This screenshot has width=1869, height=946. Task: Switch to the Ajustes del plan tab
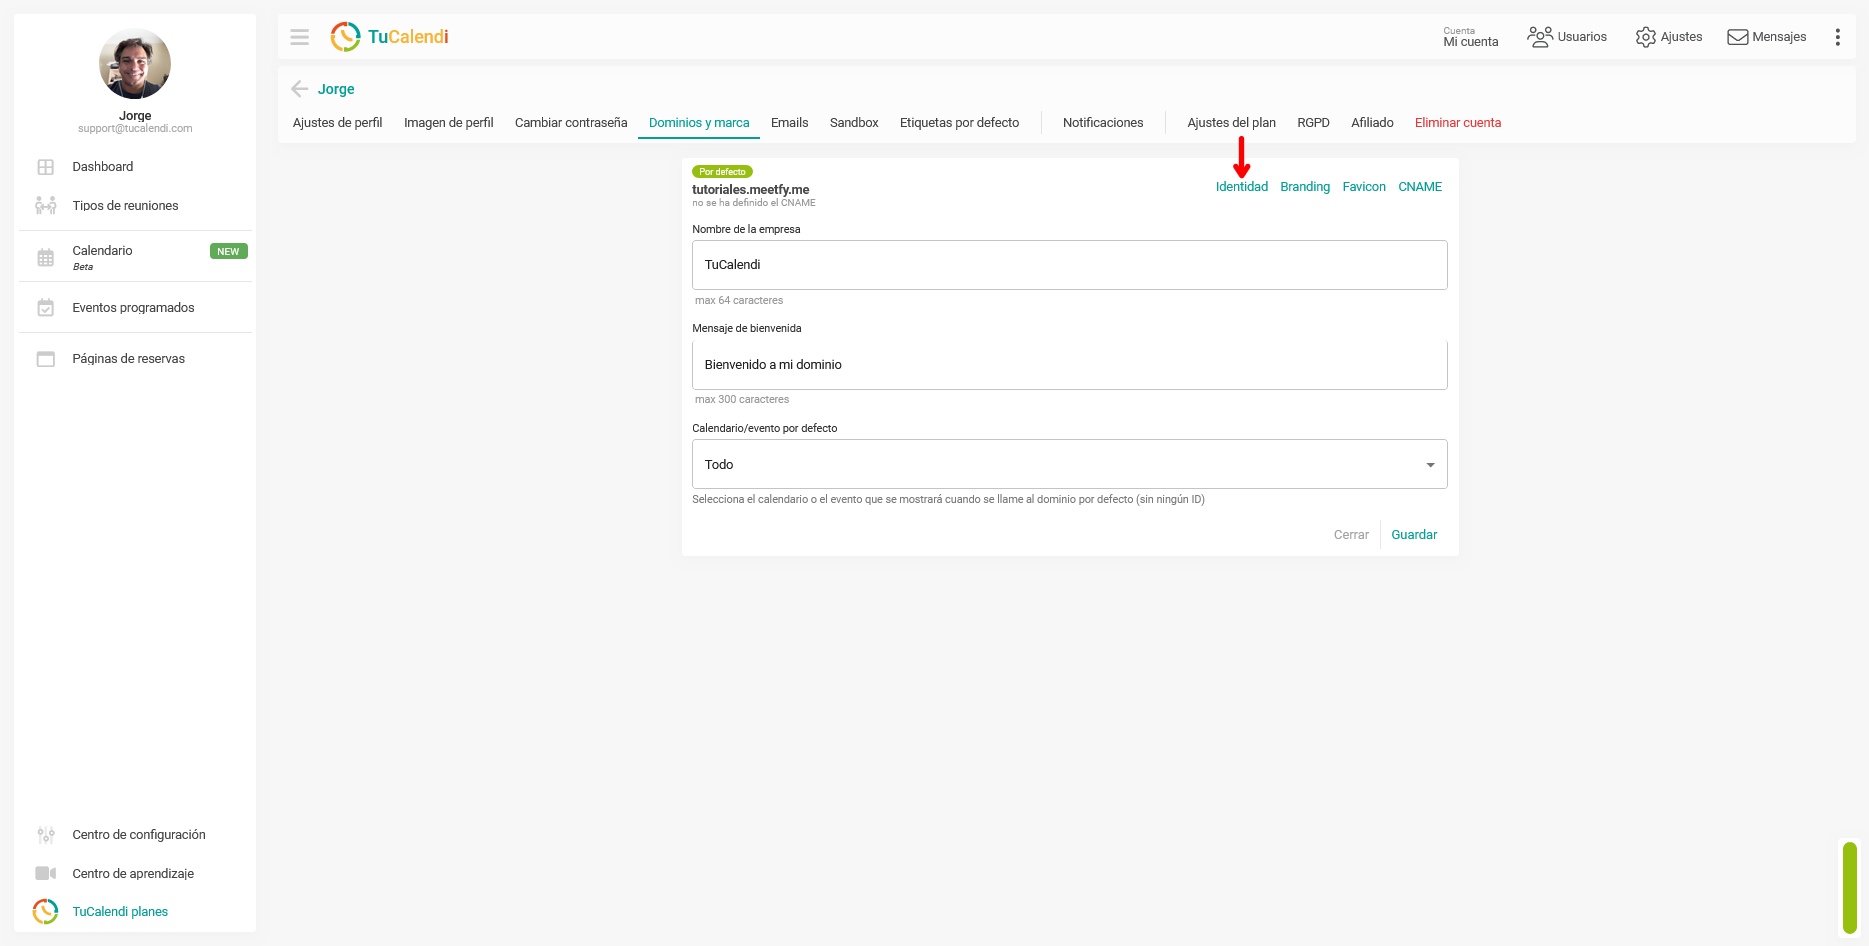[1231, 123]
